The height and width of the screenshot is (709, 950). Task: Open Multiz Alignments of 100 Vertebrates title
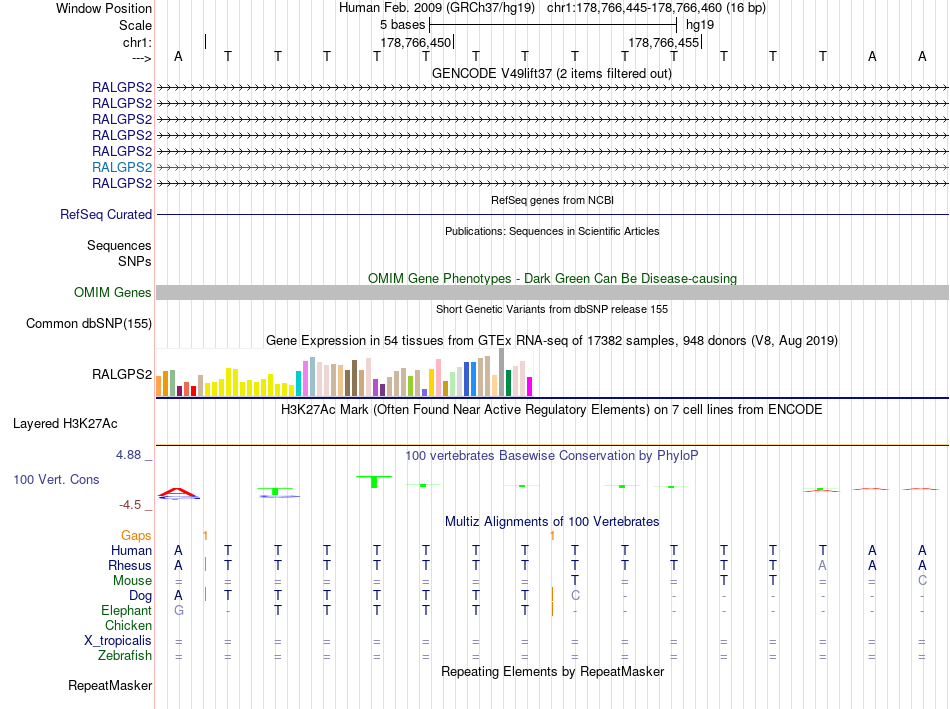(552, 522)
